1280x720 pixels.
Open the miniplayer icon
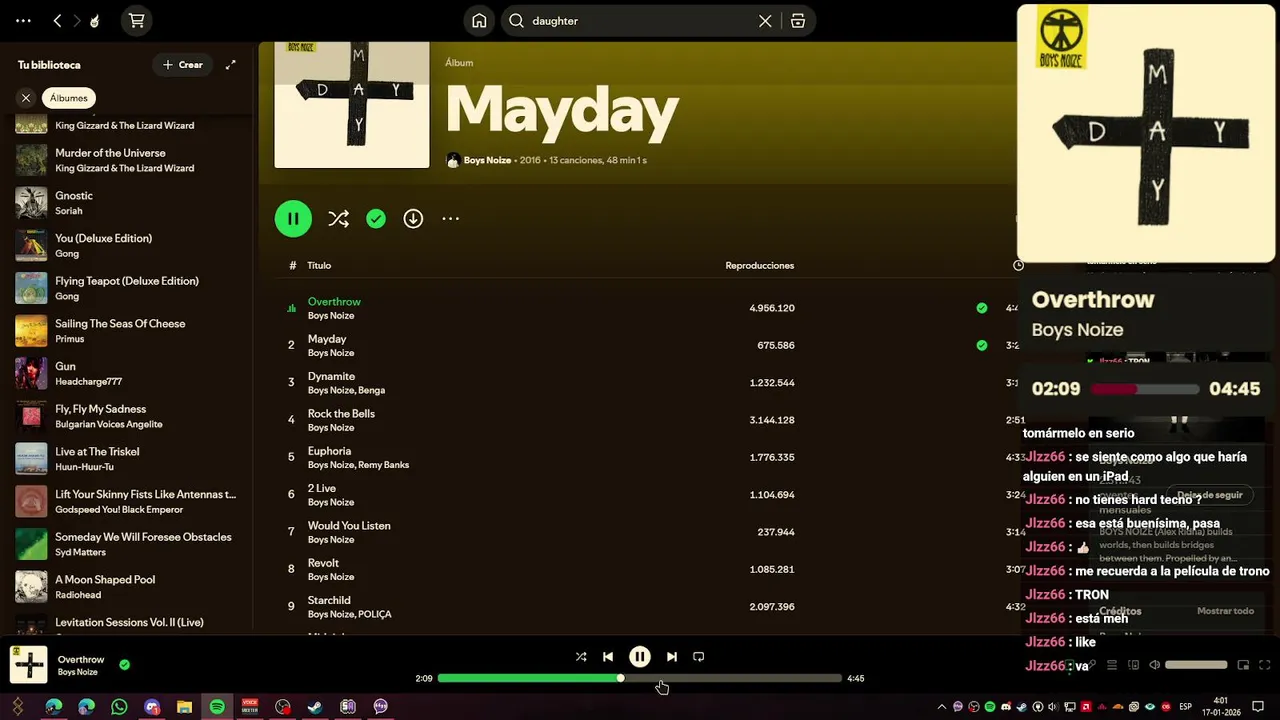[1243, 665]
